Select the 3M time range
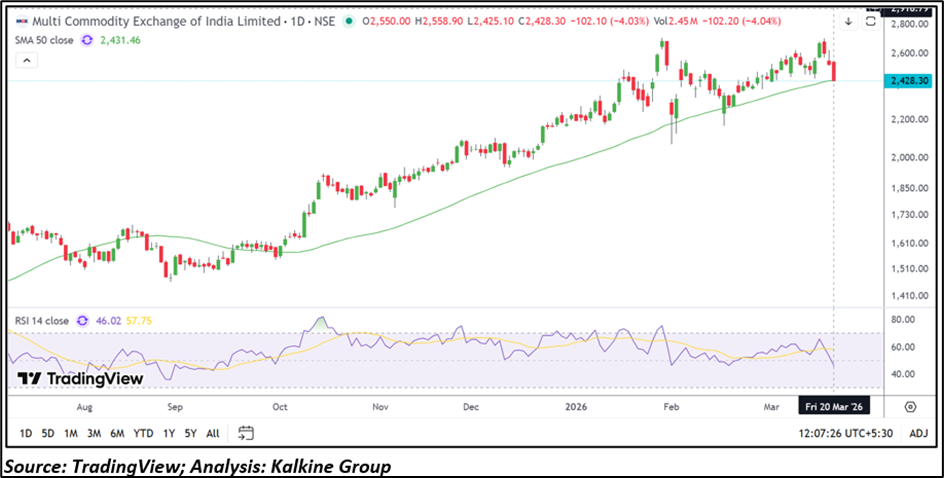 [x=93, y=433]
